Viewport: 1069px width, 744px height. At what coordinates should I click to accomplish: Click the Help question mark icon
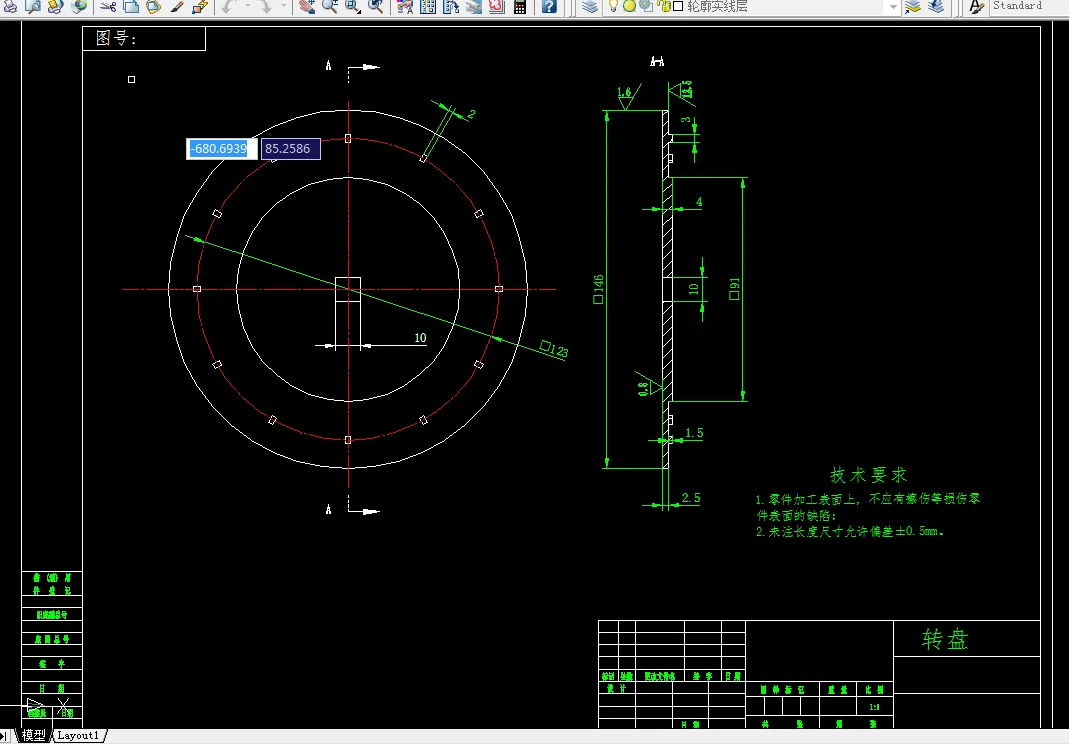click(549, 6)
